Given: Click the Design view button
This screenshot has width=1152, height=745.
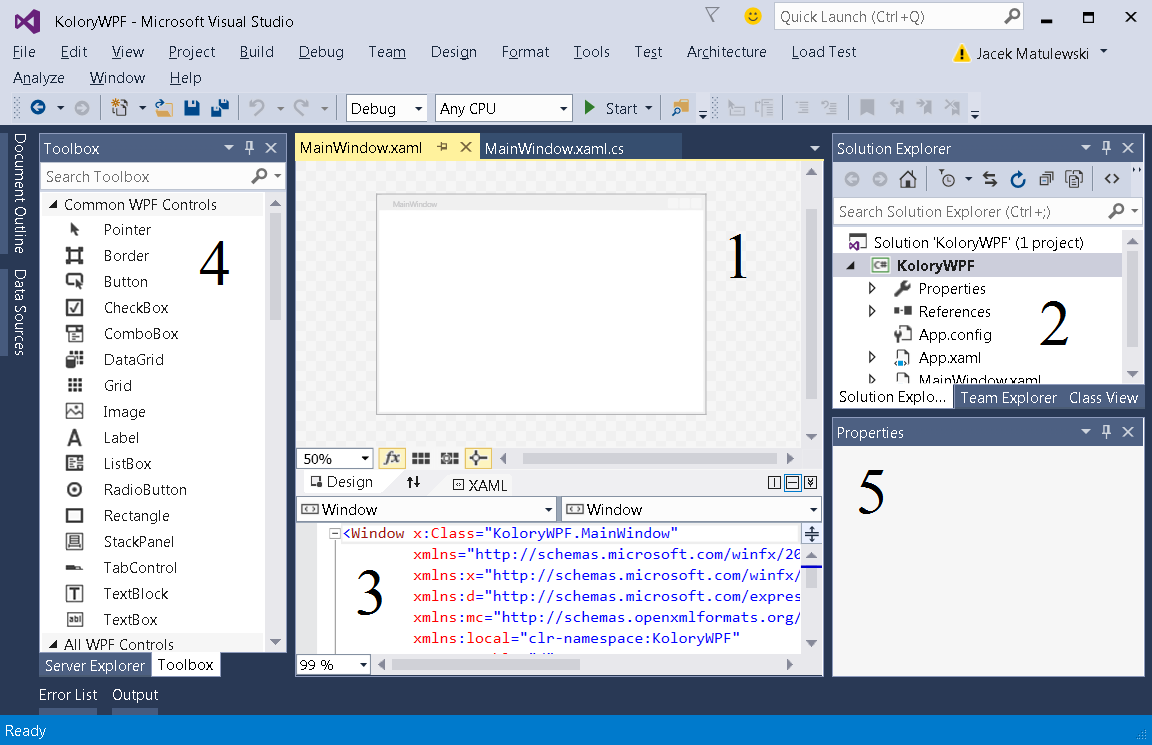Looking at the screenshot, I should [x=342, y=482].
